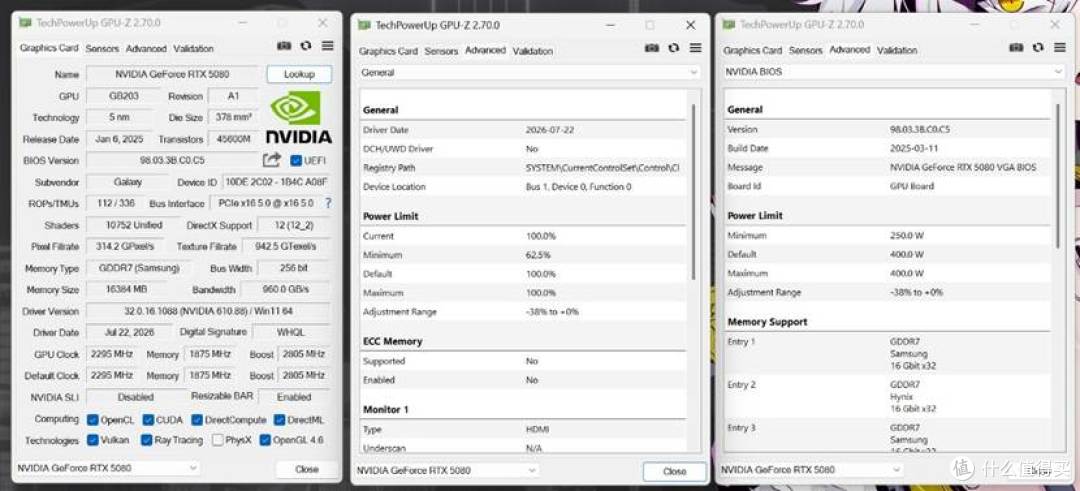Toggle the Vulkan checkbox
The image size is (1080, 491).
(x=93, y=440)
